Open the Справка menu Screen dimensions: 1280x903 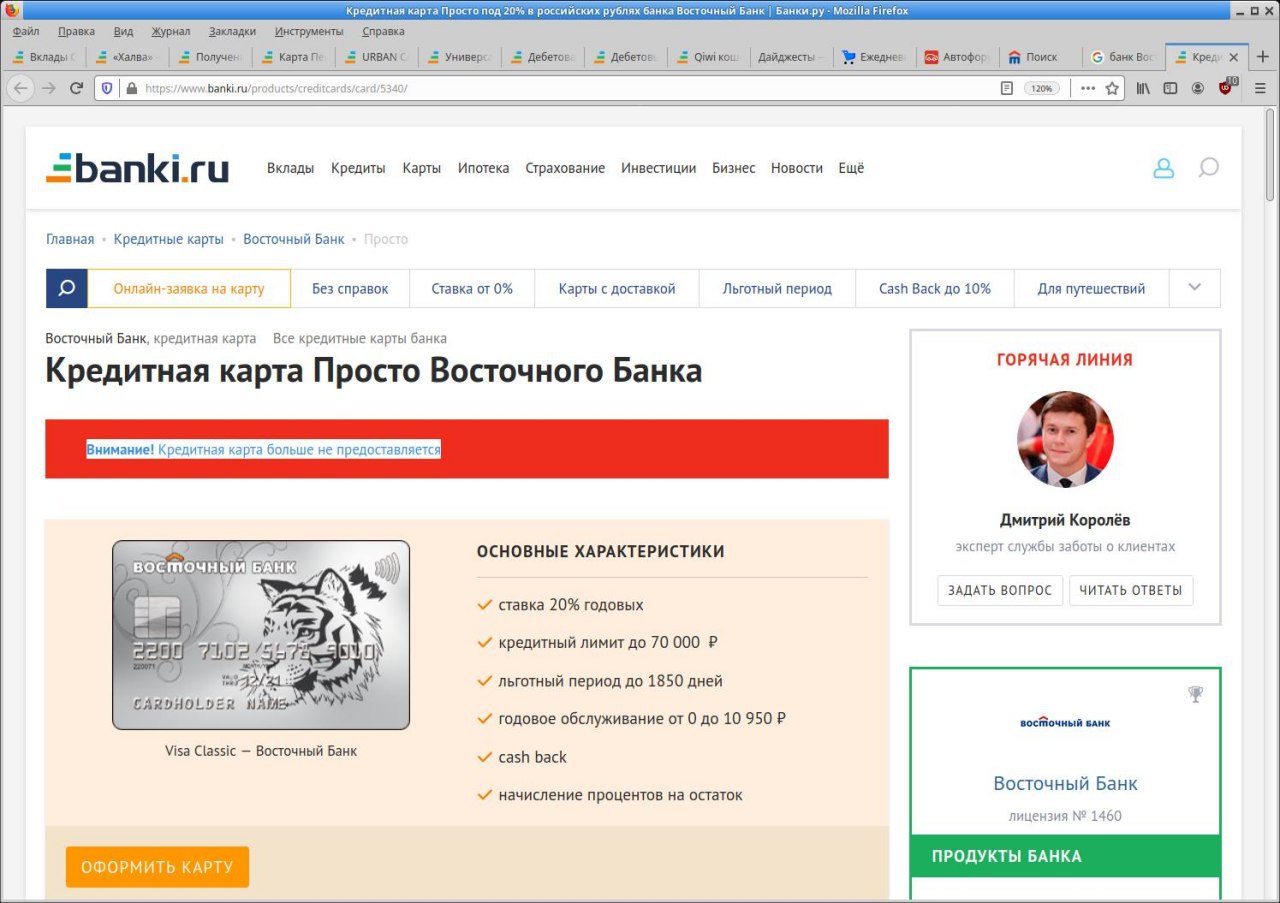383,31
